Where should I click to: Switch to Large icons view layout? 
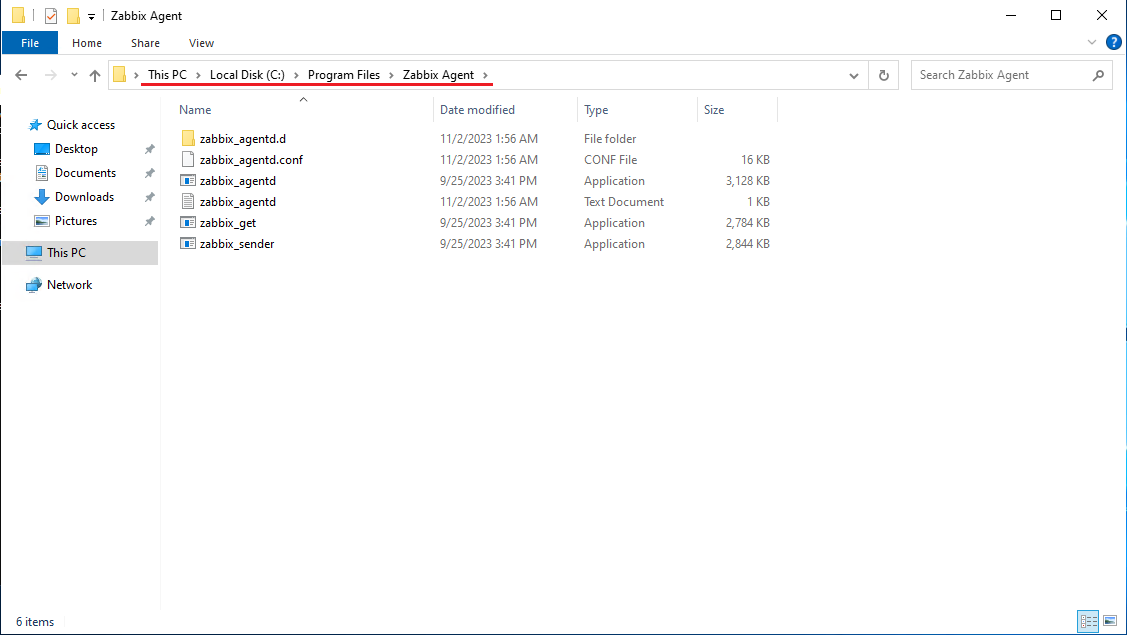point(1110,621)
